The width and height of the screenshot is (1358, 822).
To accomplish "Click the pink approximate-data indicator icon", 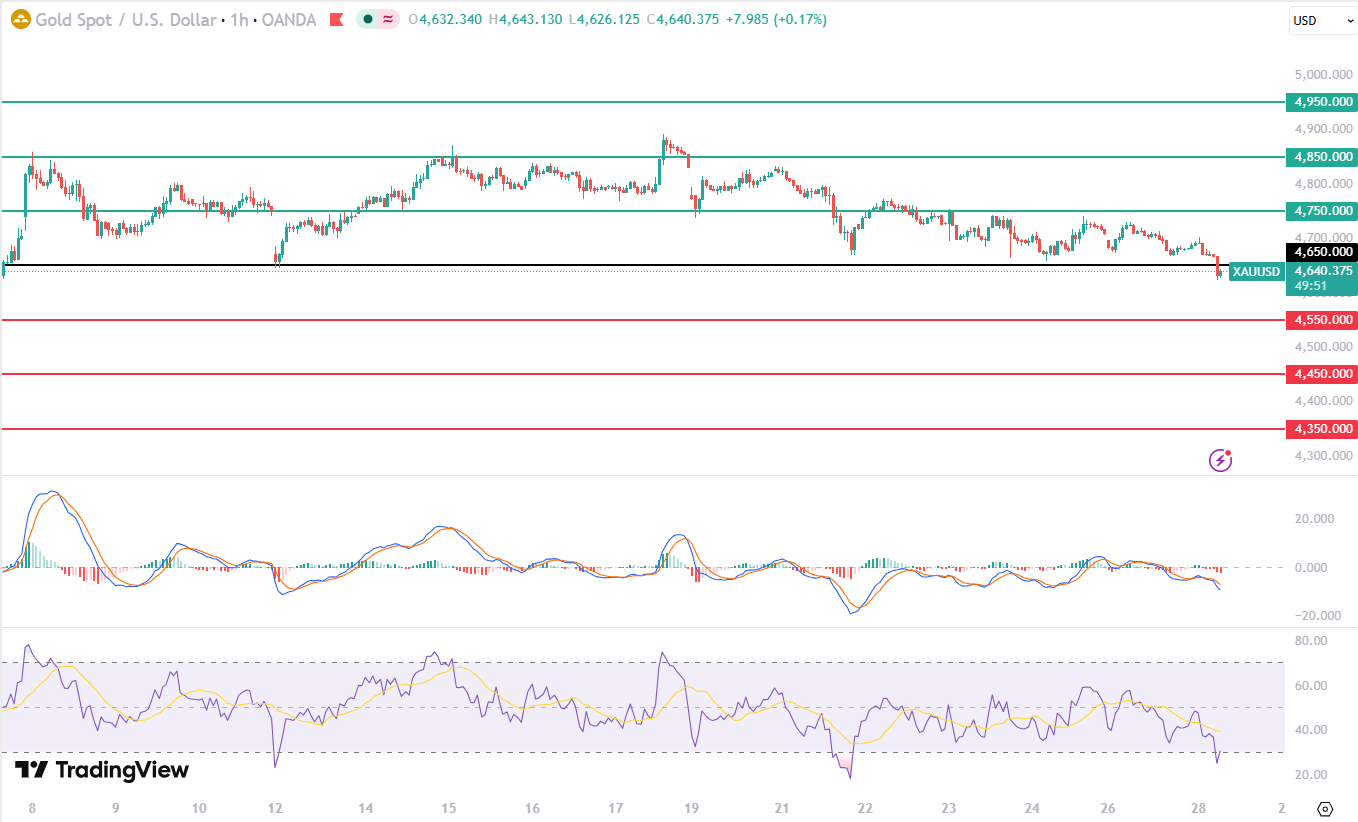I will coord(388,19).
